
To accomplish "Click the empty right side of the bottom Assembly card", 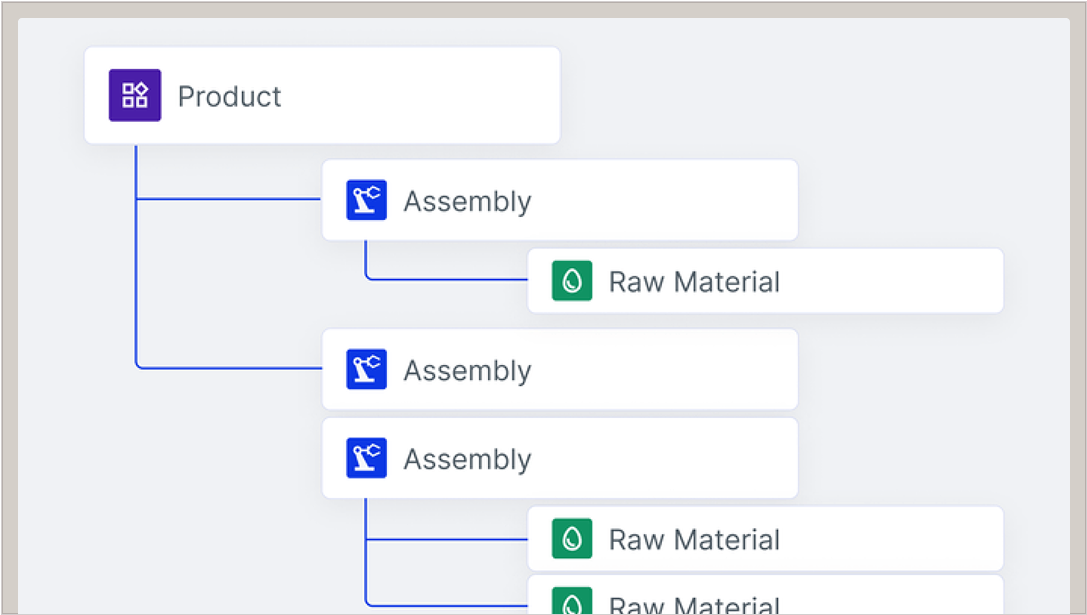I will click(x=680, y=458).
